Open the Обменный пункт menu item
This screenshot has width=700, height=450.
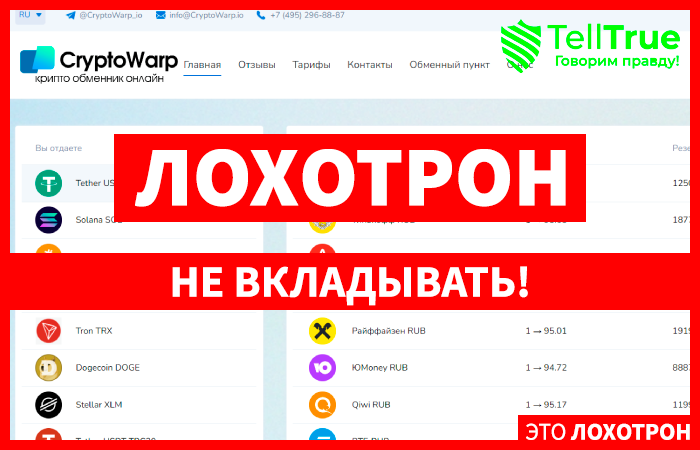450,65
